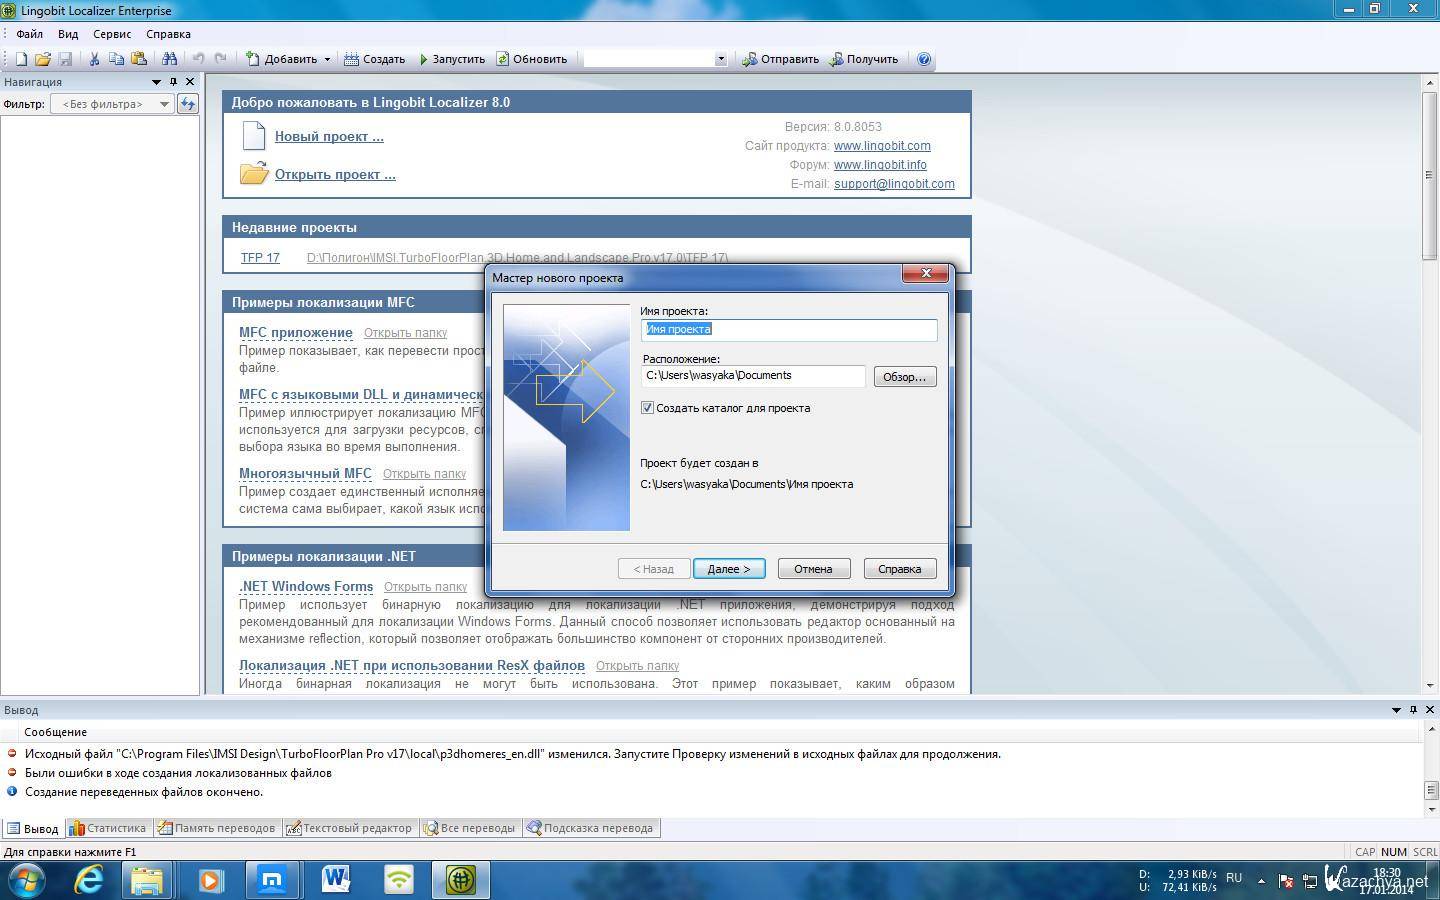Viewport: 1440px width, 900px height.
Task: Click the Справка button in wizard
Action: 900,569
